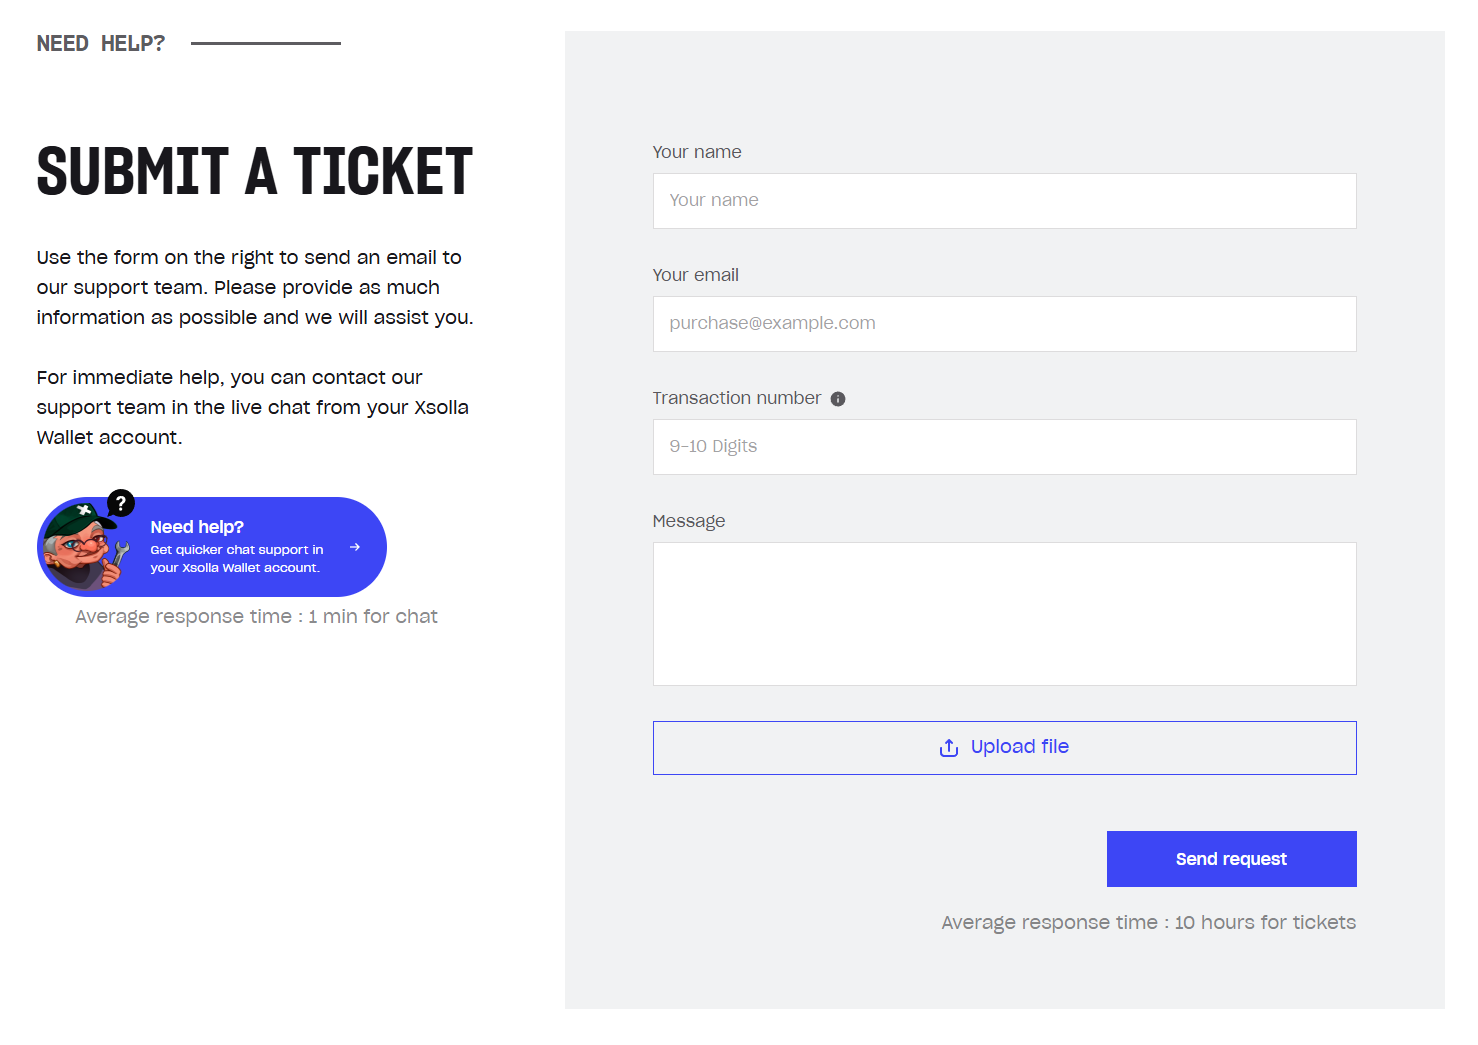Submit form with Send request button
Image resolution: width=1478 pixels, height=1045 pixels.
click(1231, 859)
